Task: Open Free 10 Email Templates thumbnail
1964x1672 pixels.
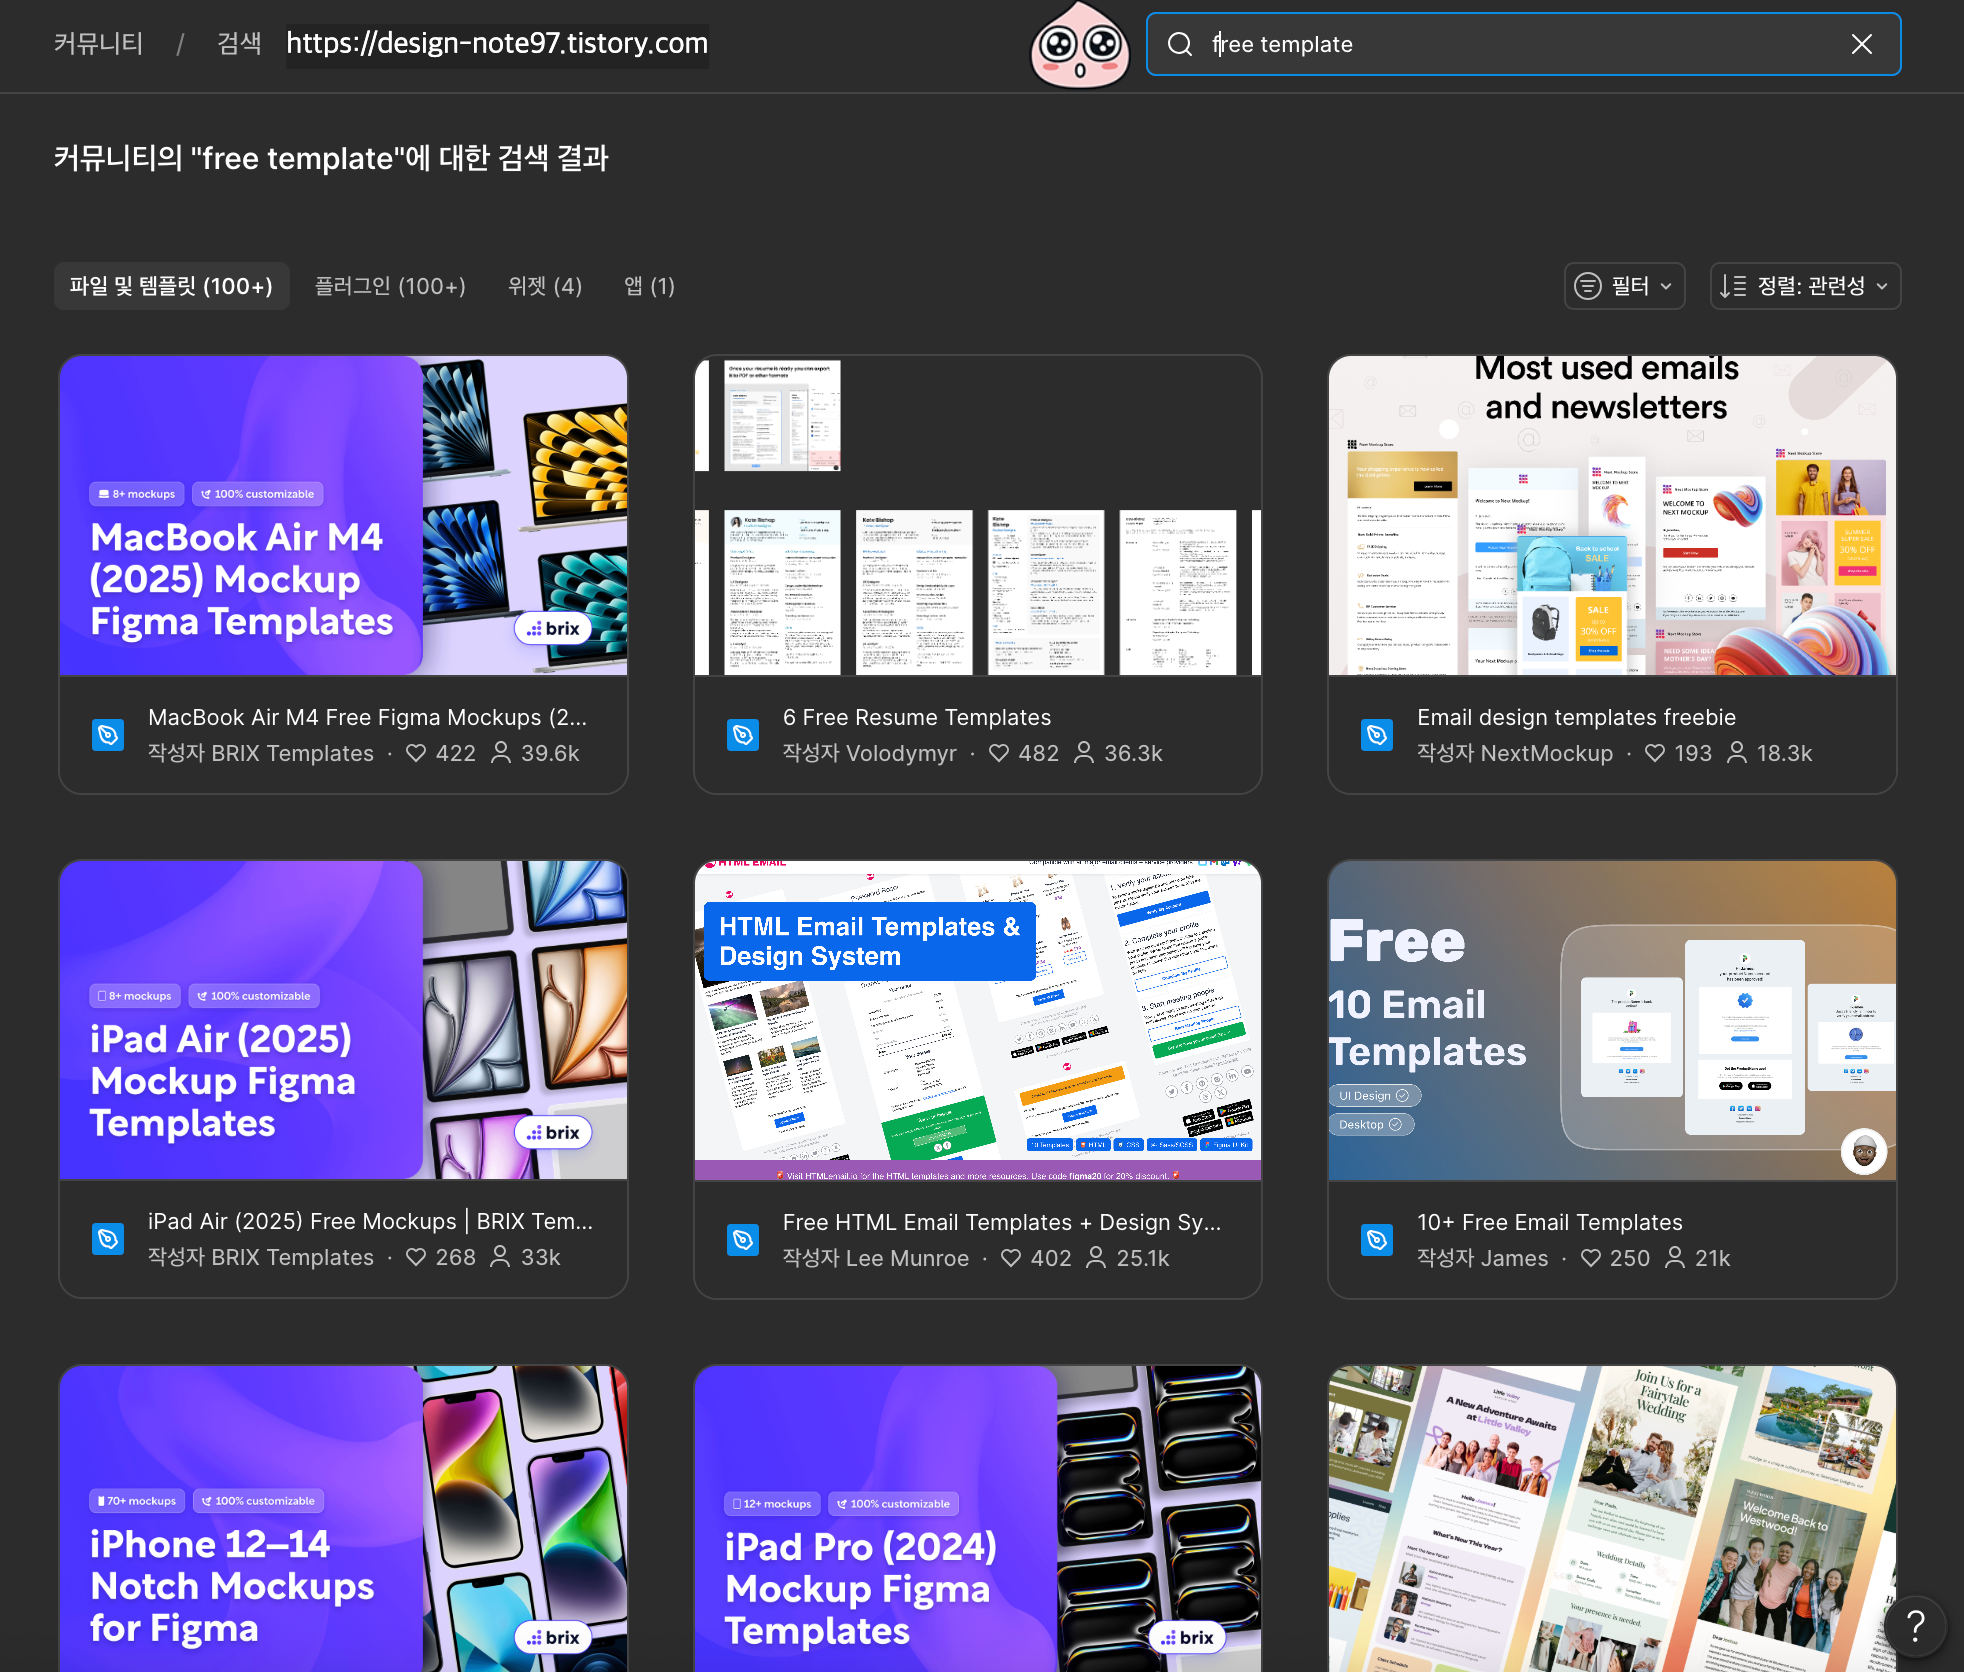Action: (x=1612, y=1020)
